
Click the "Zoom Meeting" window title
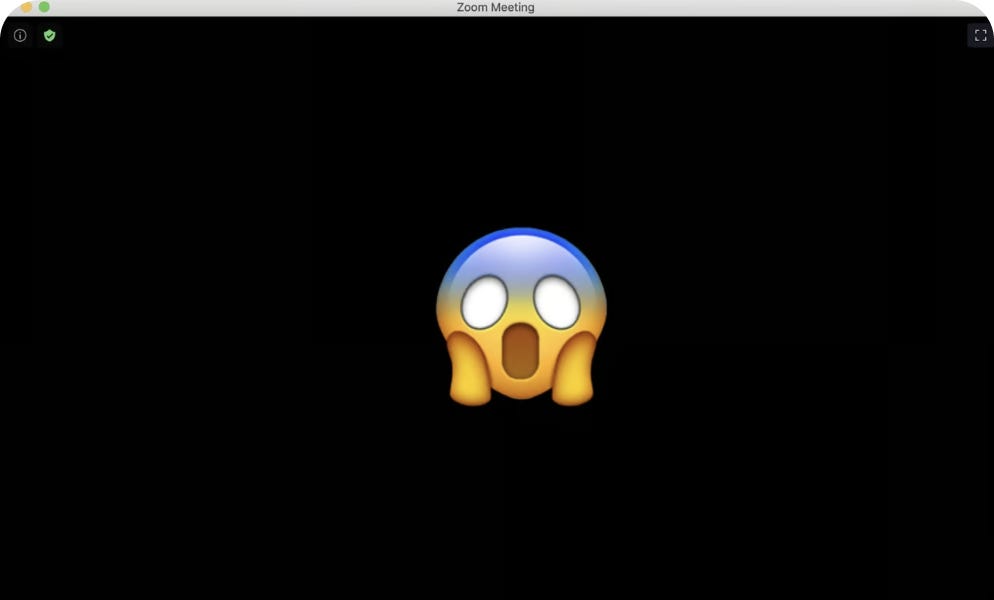[x=495, y=8]
